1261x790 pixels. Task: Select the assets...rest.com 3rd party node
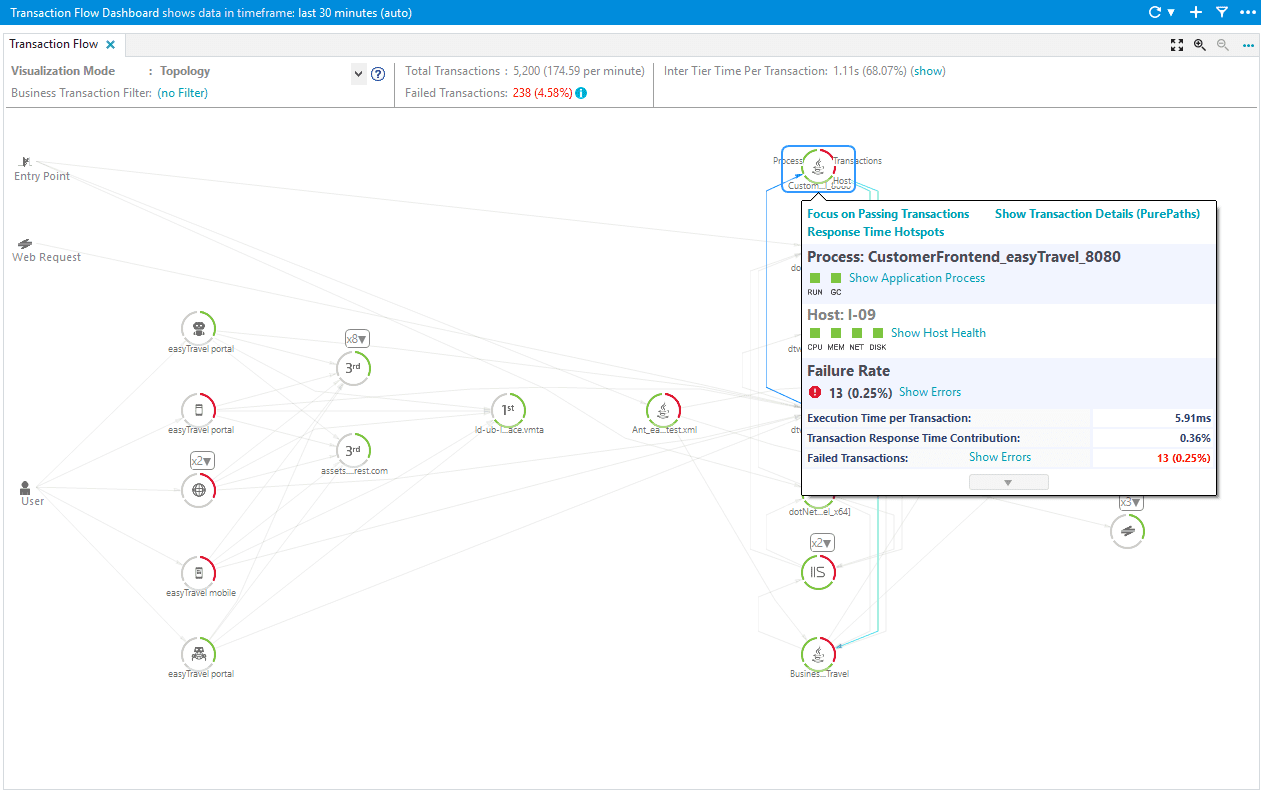(353, 449)
